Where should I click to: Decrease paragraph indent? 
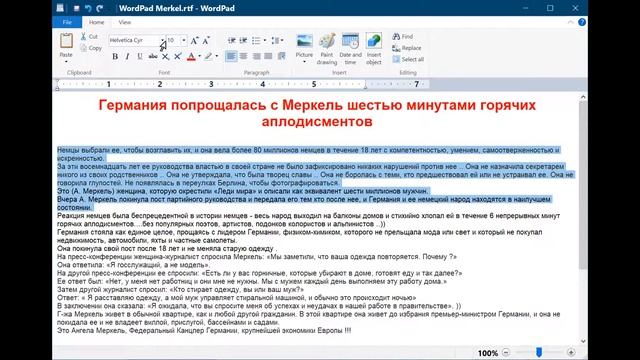point(231,40)
